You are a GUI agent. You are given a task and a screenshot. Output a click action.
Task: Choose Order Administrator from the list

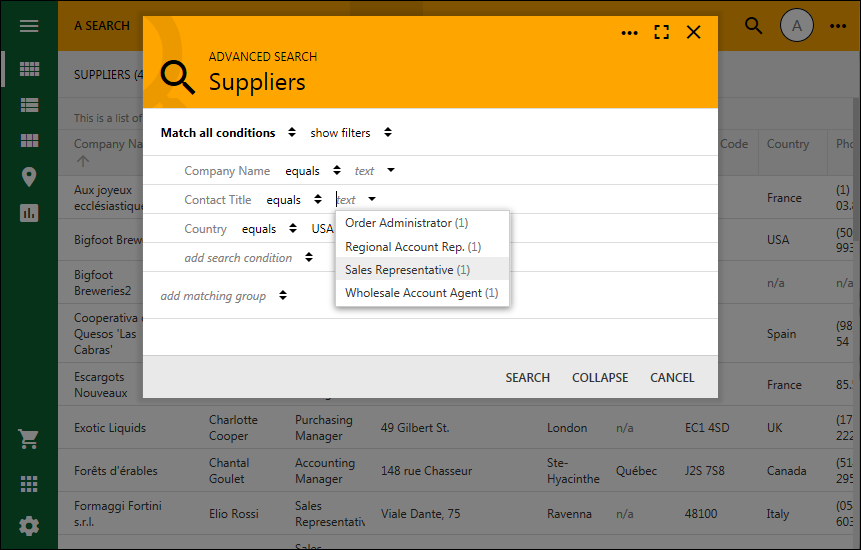(x=422, y=223)
